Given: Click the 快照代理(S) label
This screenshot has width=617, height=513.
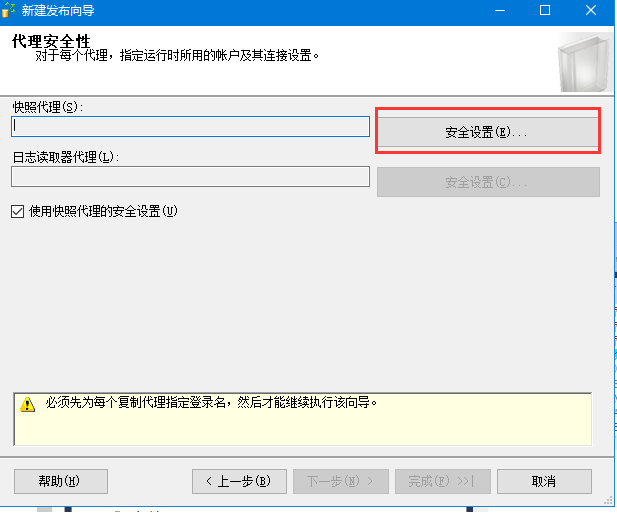Looking at the screenshot, I should tap(48, 107).
